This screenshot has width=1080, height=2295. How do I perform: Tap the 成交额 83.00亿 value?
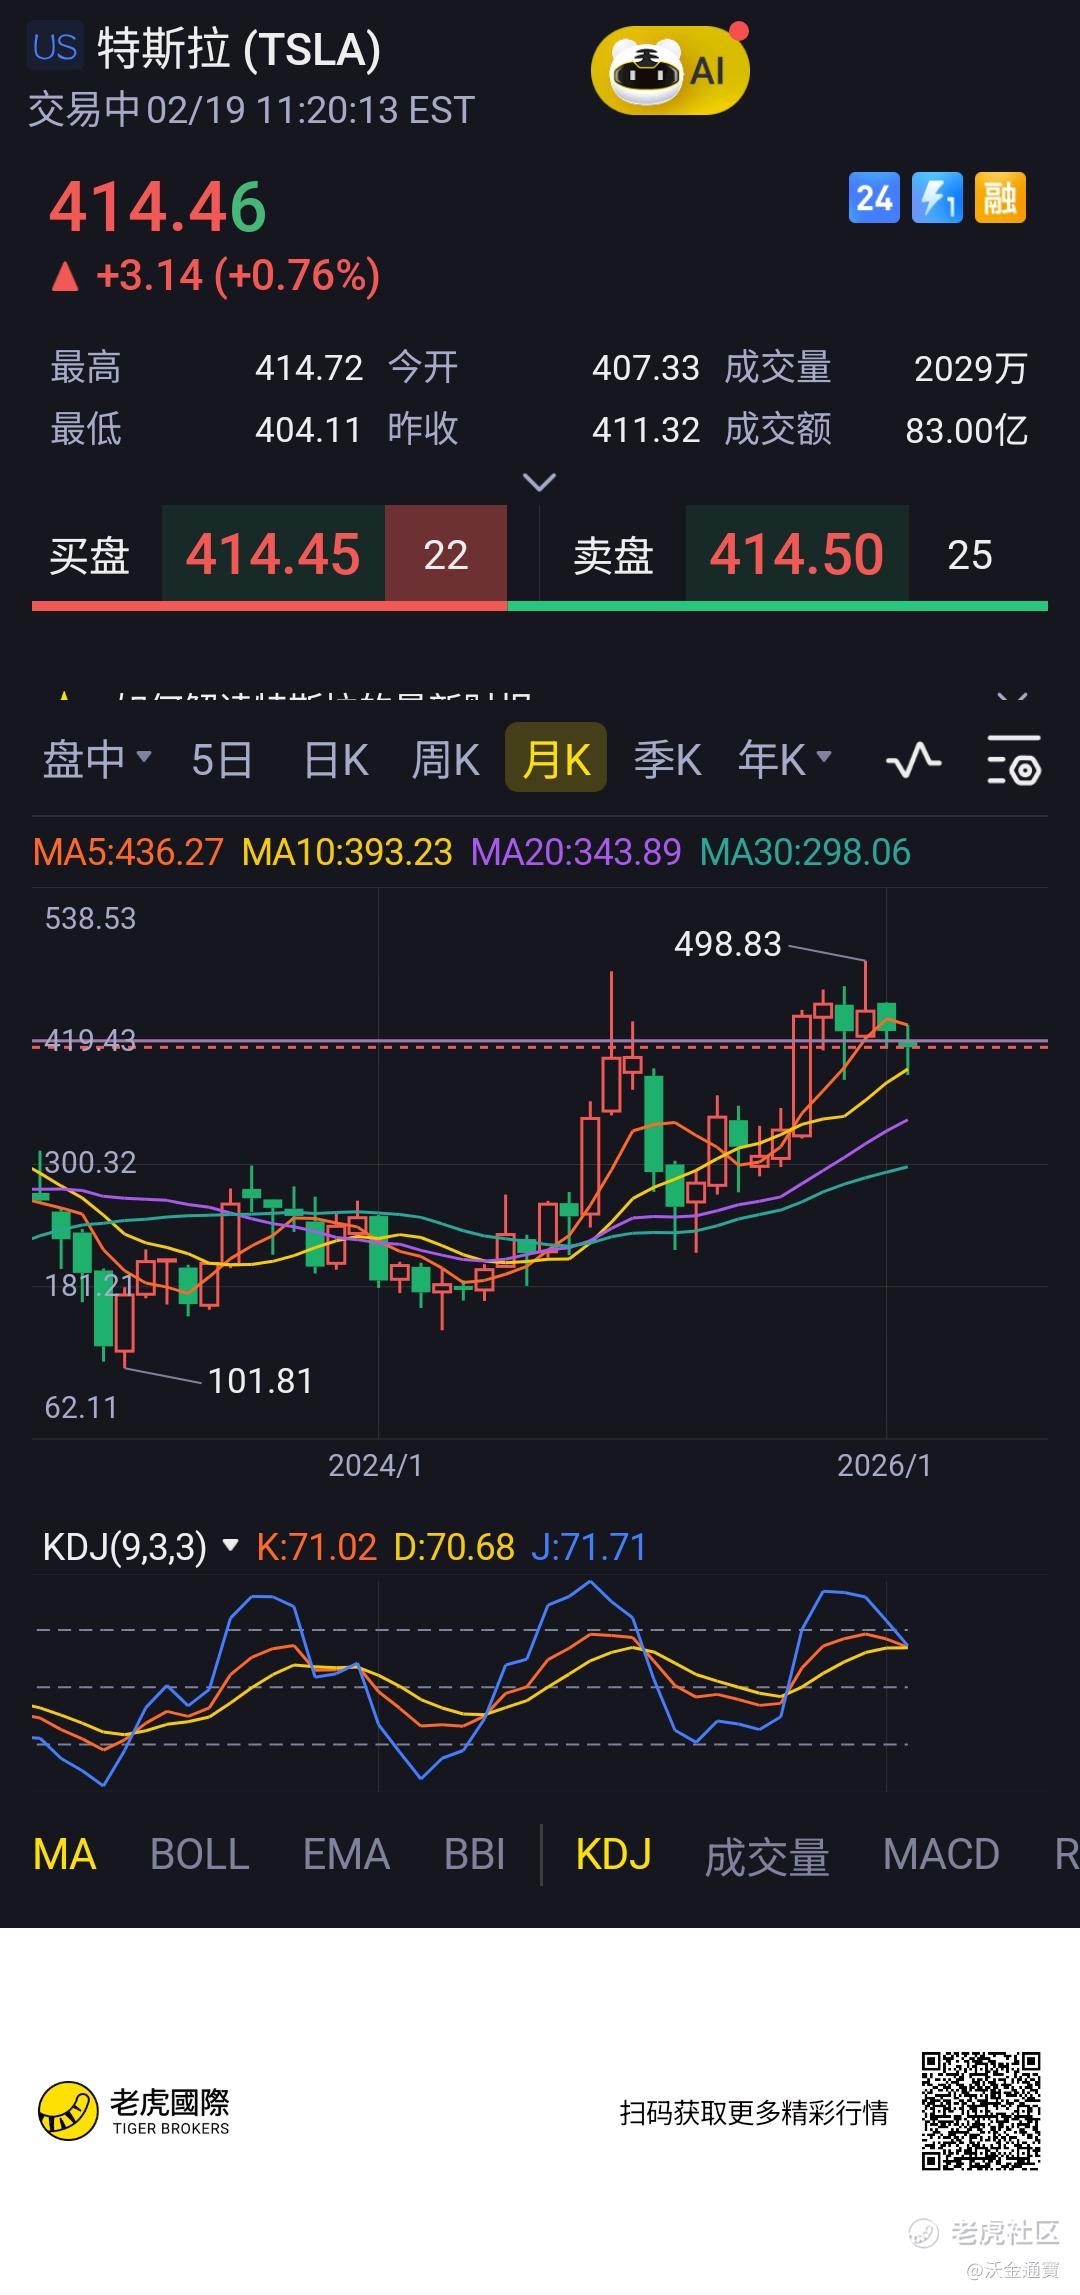pyautogui.click(x=967, y=431)
